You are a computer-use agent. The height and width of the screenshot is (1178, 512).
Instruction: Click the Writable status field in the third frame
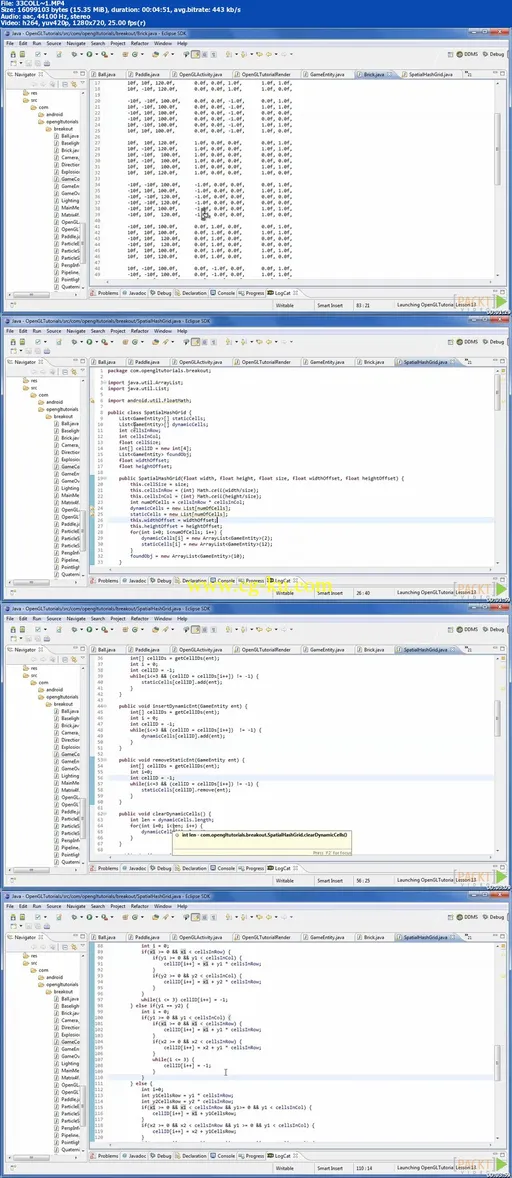click(x=284, y=880)
